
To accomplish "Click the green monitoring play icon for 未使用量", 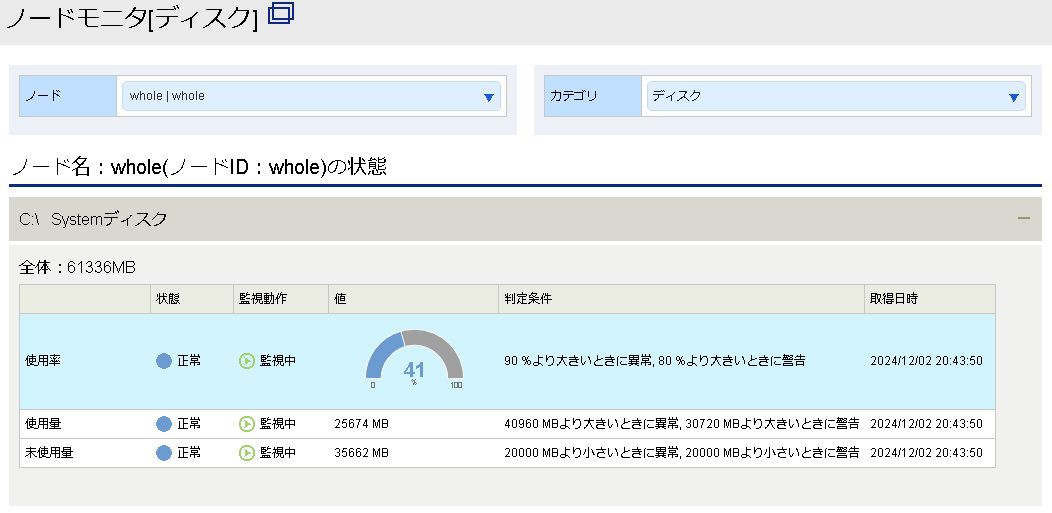I will pos(247,453).
